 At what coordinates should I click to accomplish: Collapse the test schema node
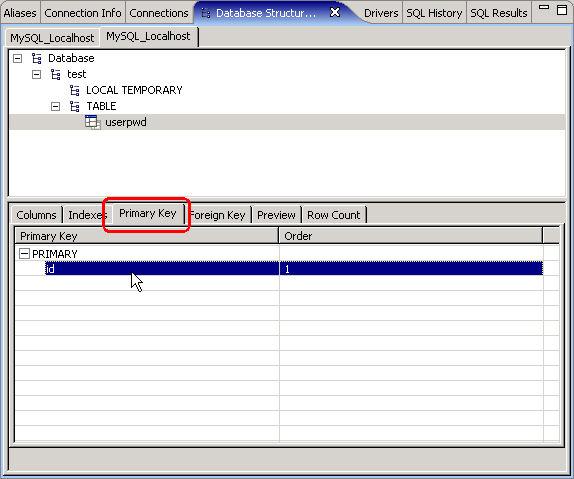tap(37, 74)
